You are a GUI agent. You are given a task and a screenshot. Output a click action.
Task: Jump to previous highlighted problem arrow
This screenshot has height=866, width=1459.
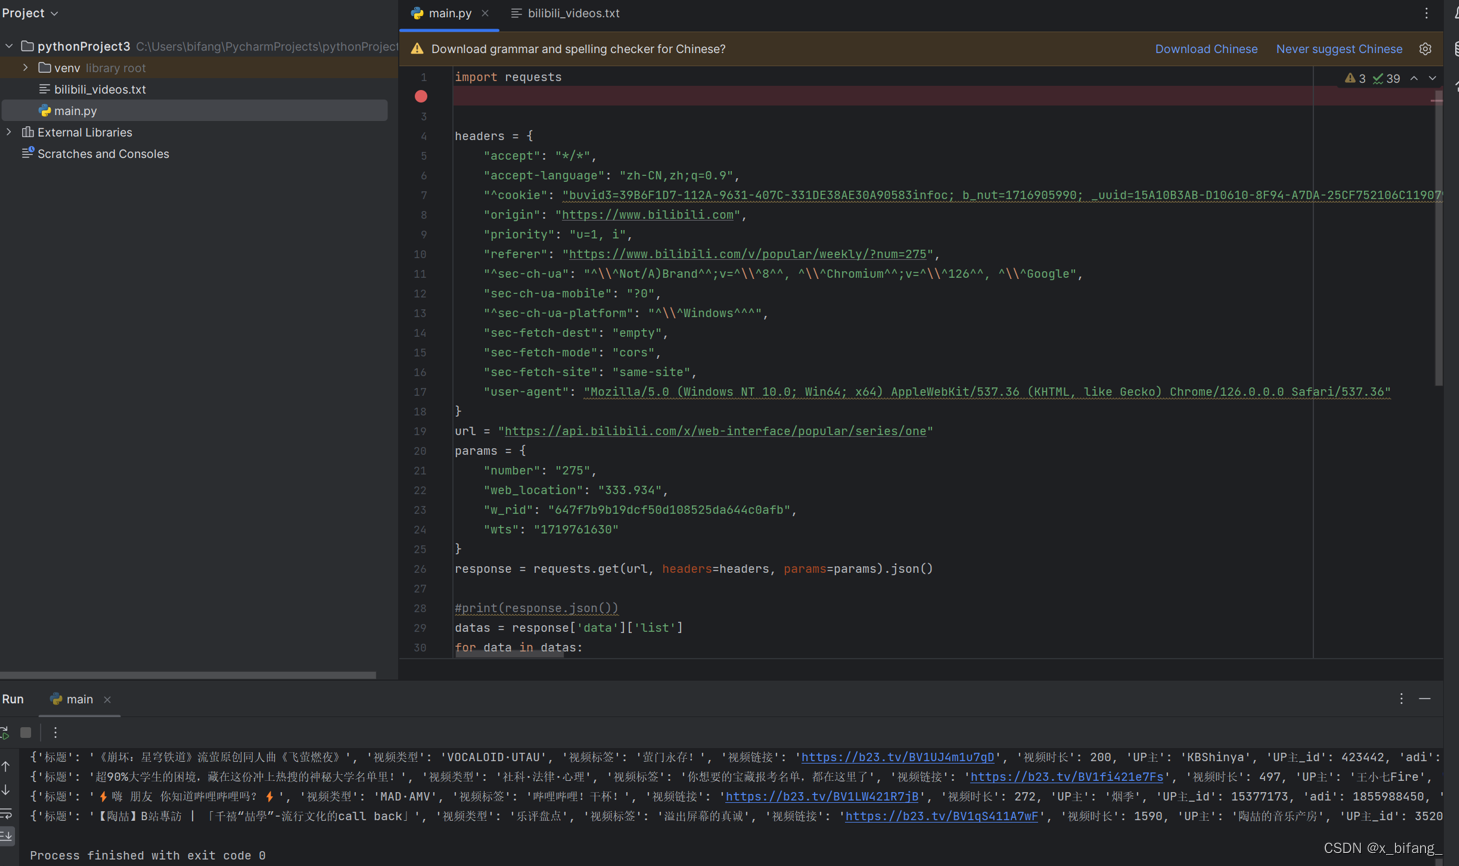click(x=1414, y=78)
